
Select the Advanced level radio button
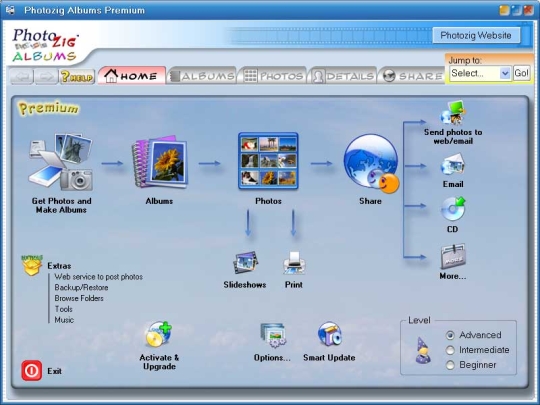pyautogui.click(x=450, y=335)
